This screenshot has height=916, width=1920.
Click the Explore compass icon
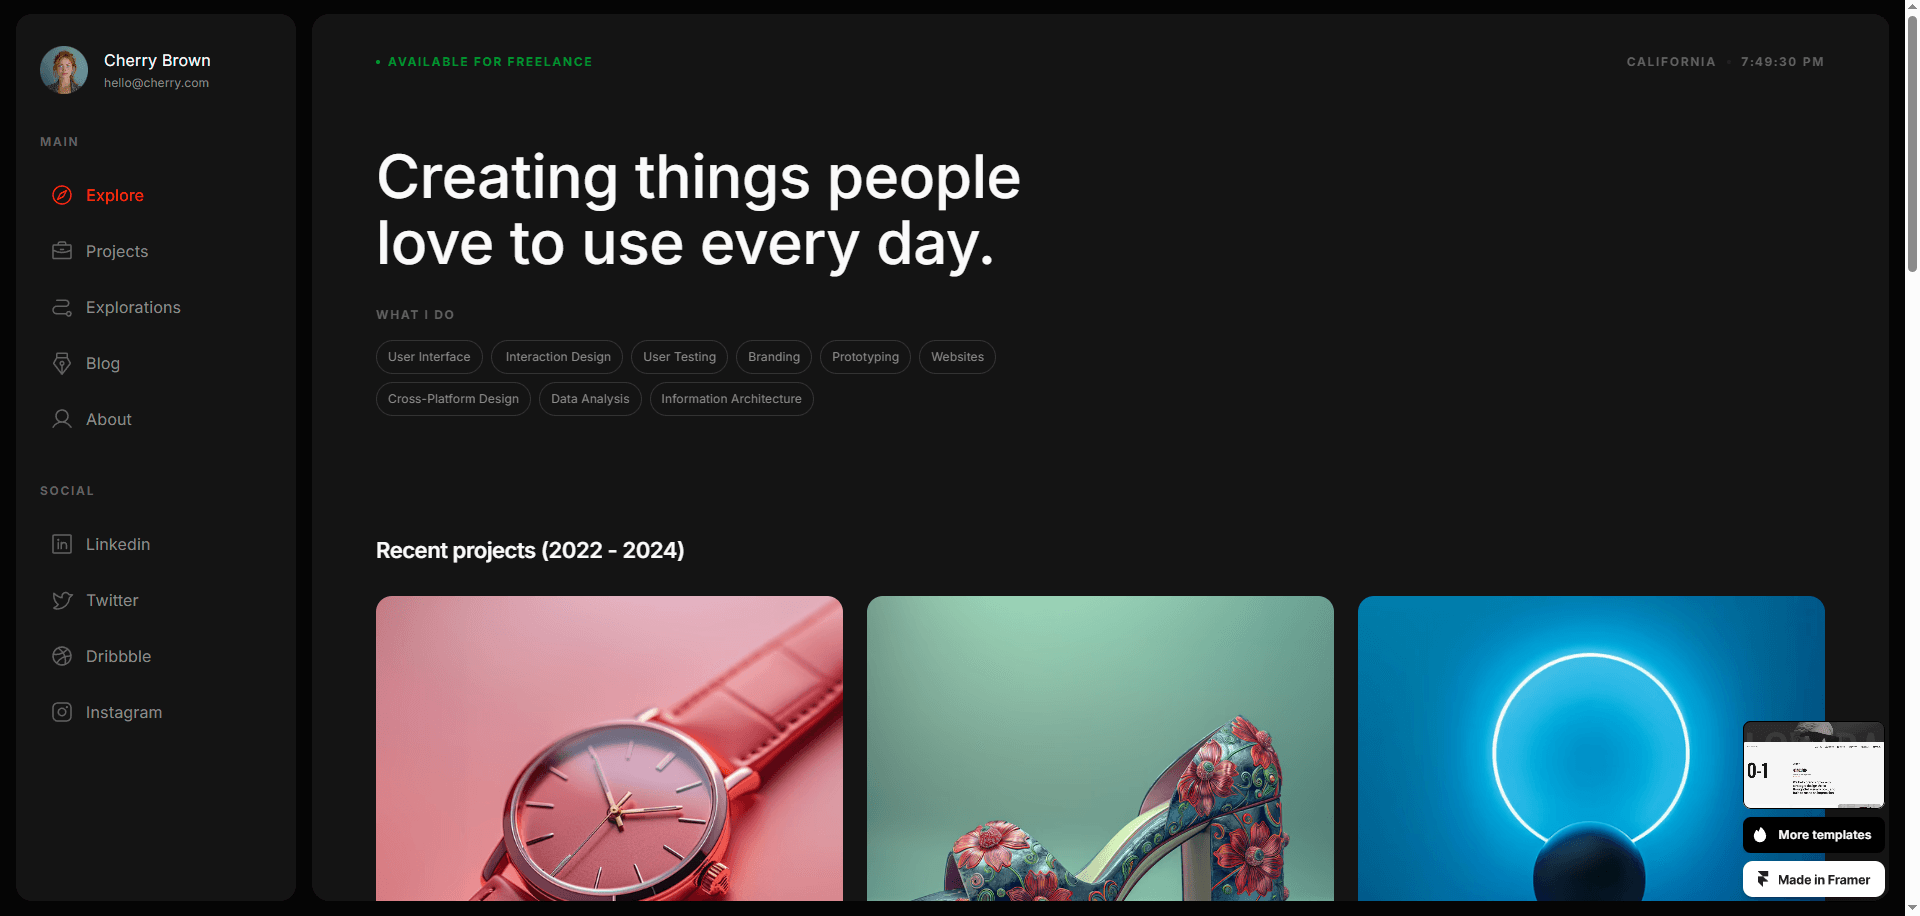pyautogui.click(x=62, y=195)
